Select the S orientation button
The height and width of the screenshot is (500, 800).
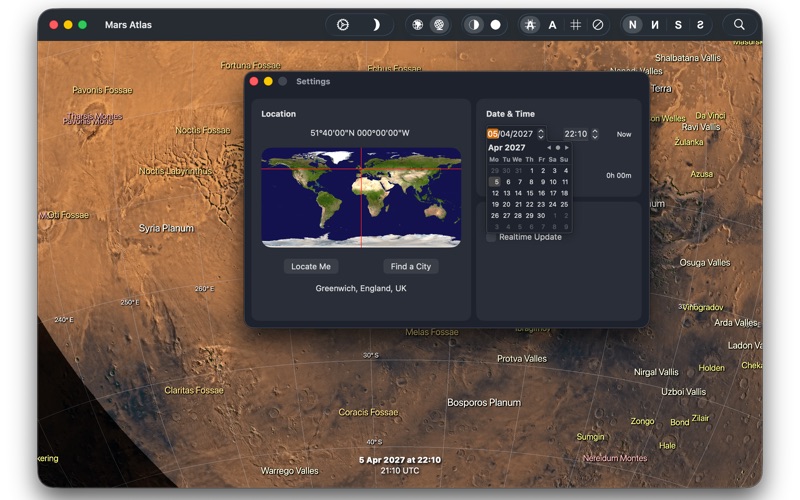point(678,24)
